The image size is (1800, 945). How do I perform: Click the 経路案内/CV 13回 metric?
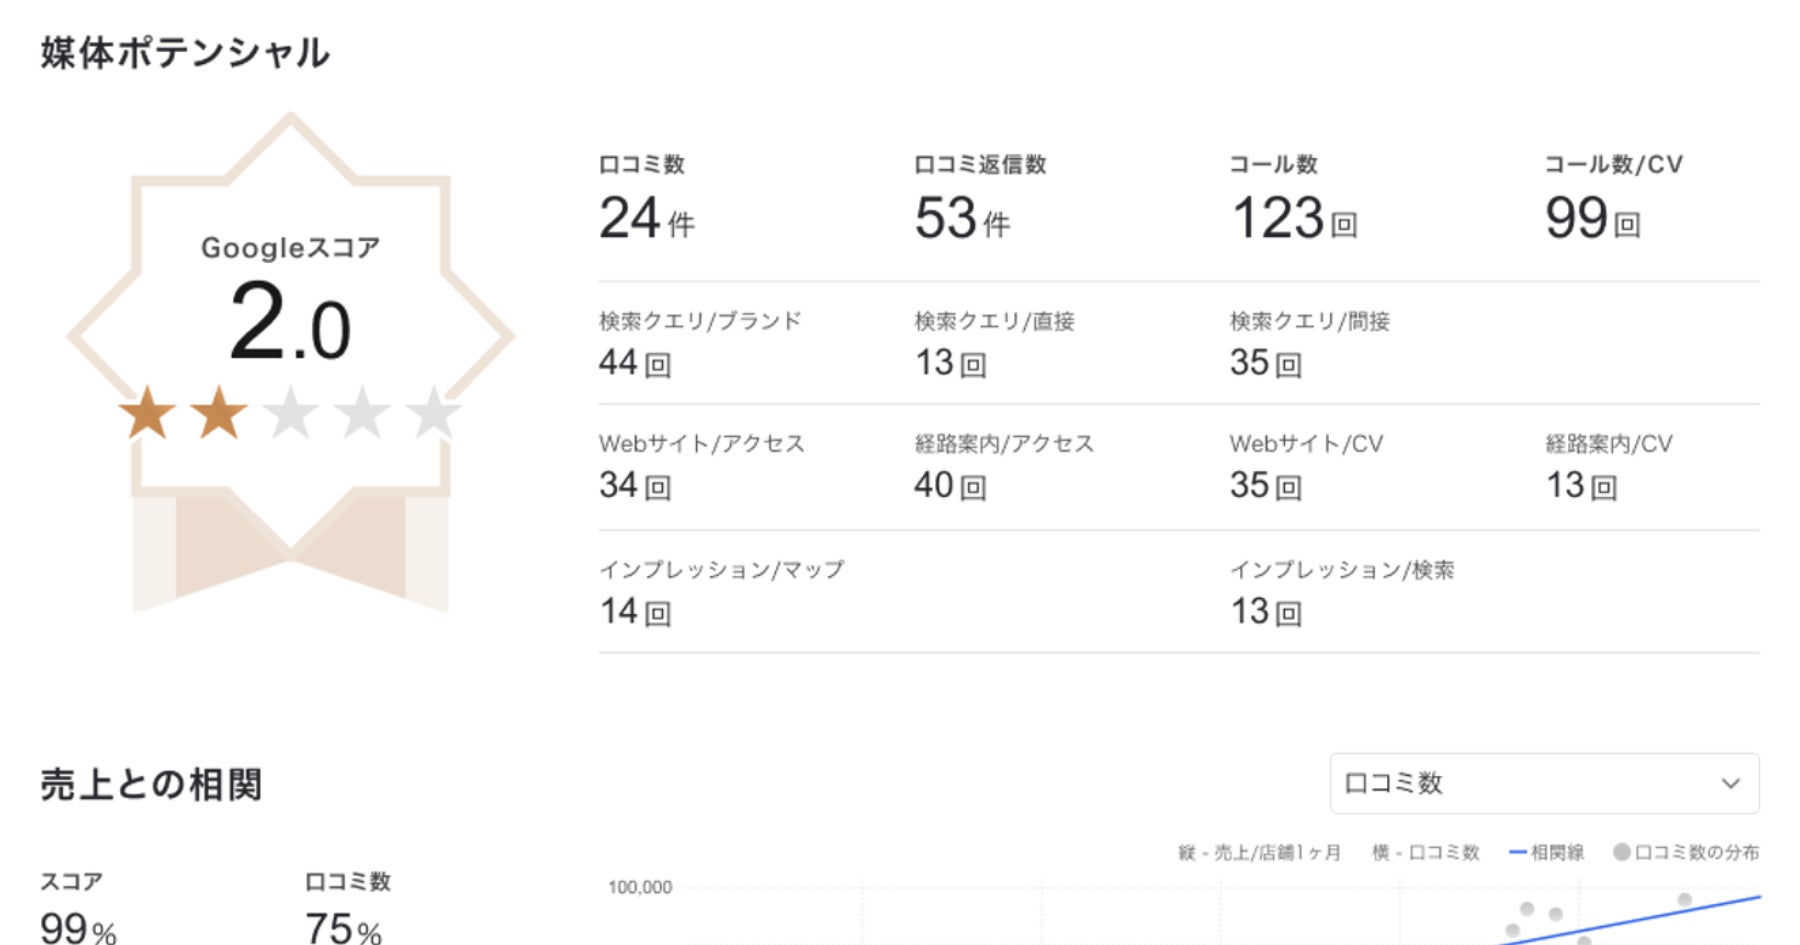coord(1581,485)
